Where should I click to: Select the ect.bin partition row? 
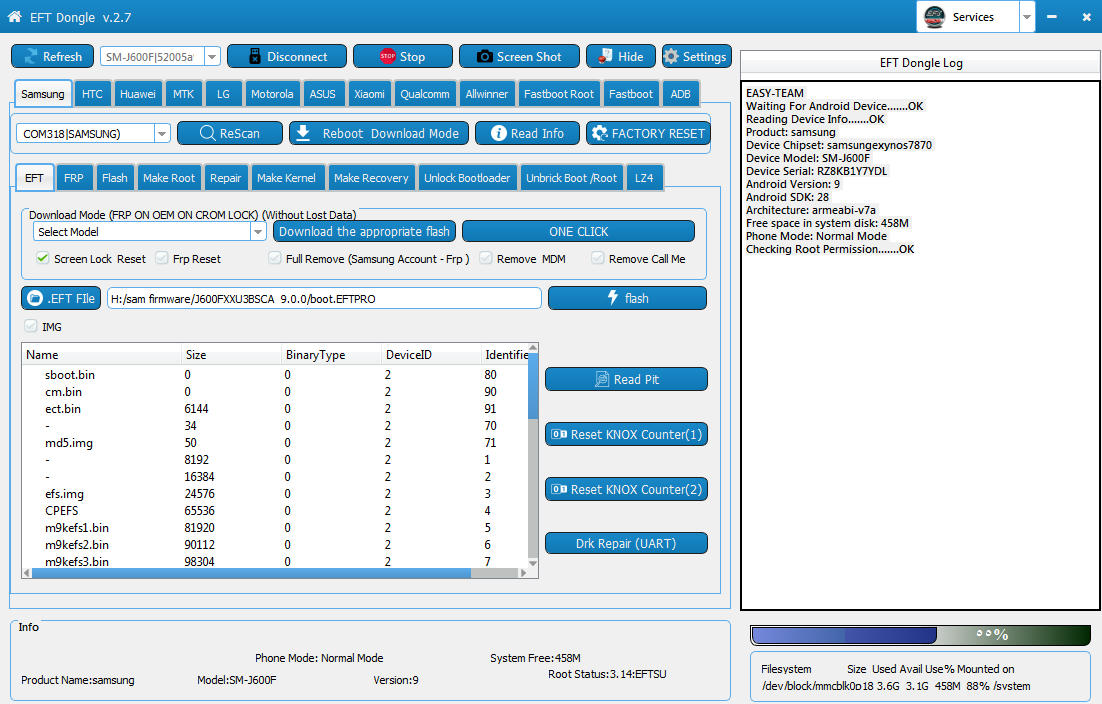pyautogui.click(x=275, y=409)
